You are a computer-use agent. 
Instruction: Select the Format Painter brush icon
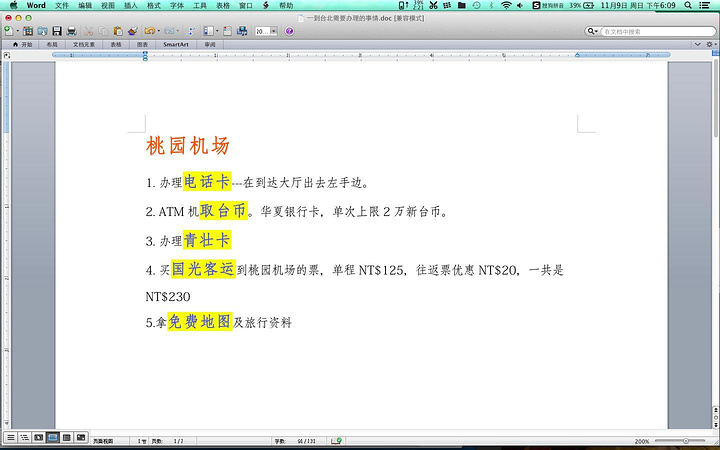coord(132,31)
